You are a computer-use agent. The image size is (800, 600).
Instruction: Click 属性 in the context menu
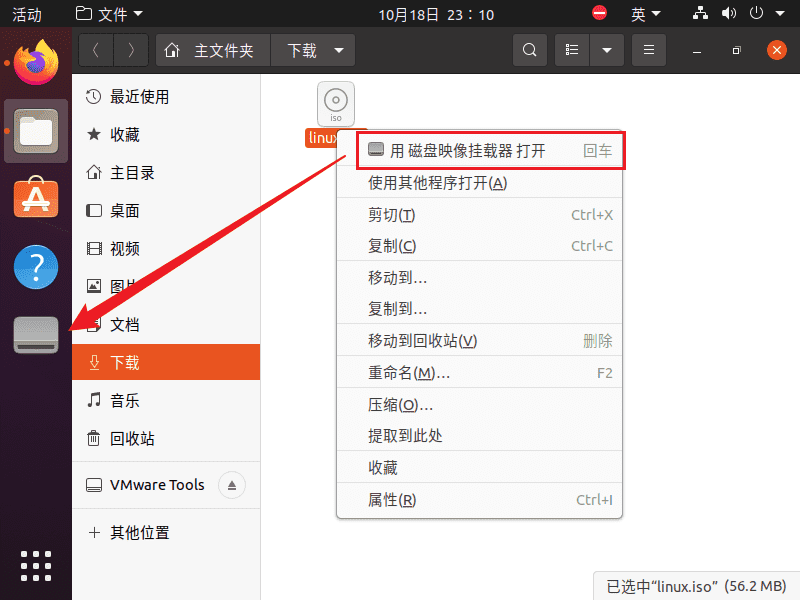(x=392, y=500)
